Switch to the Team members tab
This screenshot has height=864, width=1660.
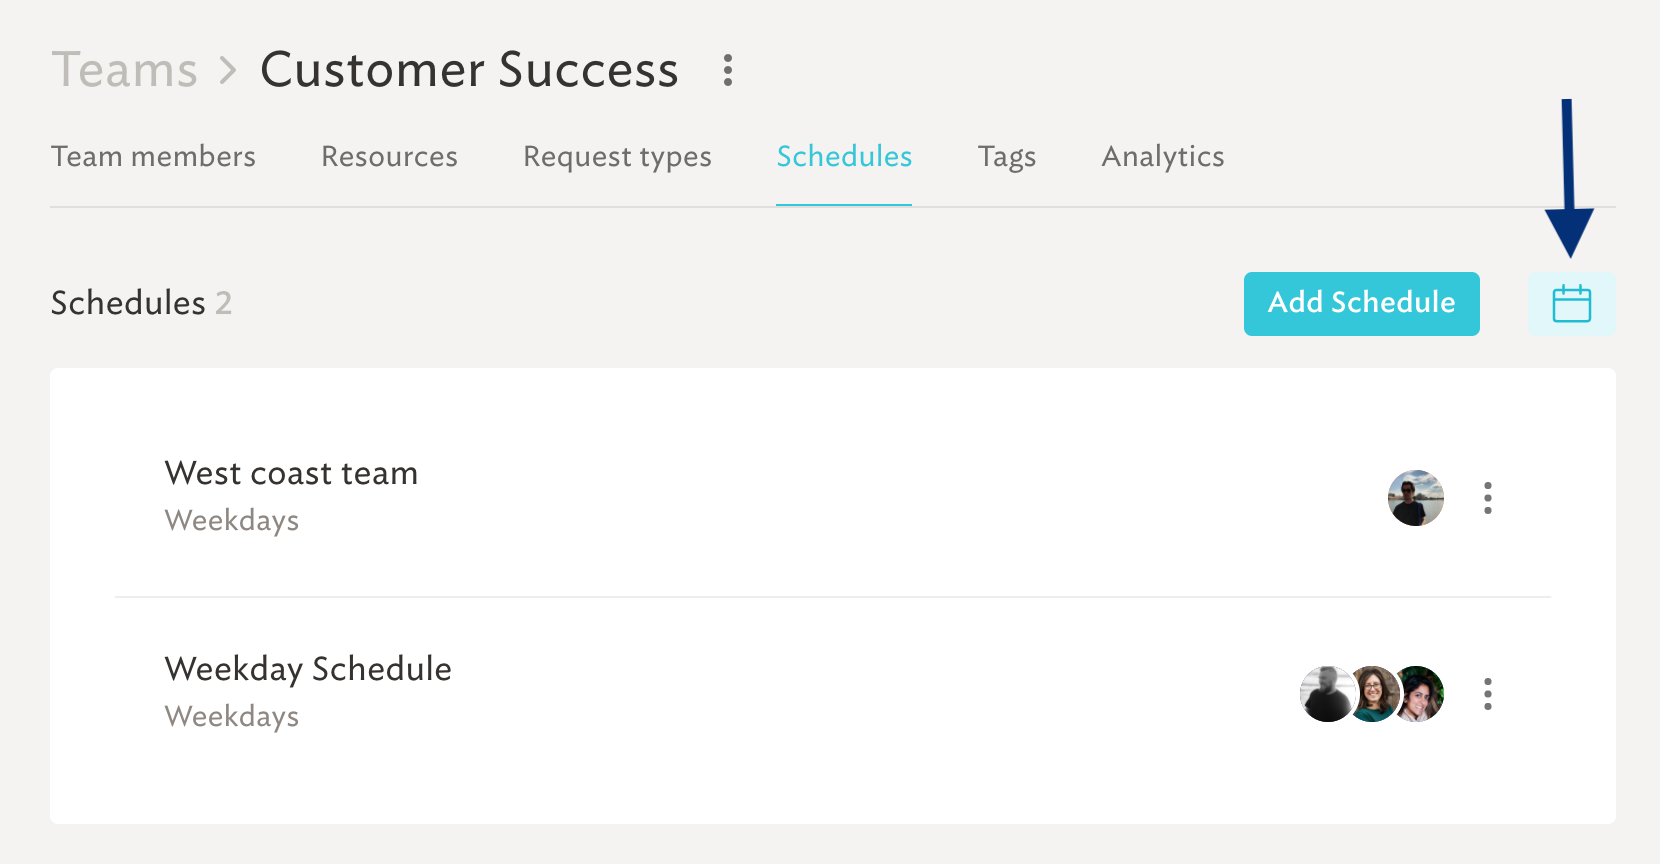pyautogui.click(x=153, y=157)
